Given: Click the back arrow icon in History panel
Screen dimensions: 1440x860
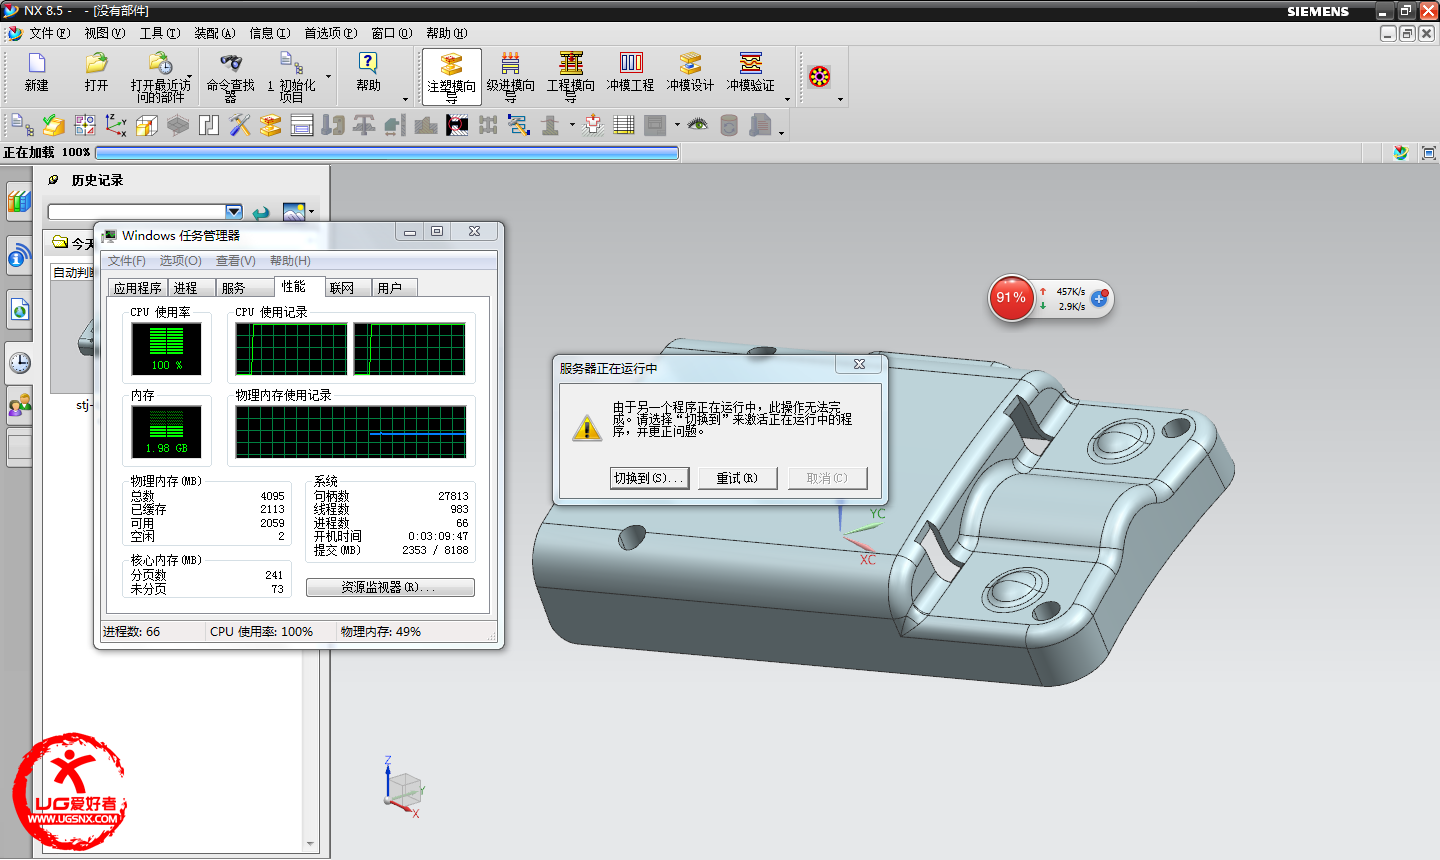Looking at the screenshot, I should pyautogui.click(x=261, y=212).
